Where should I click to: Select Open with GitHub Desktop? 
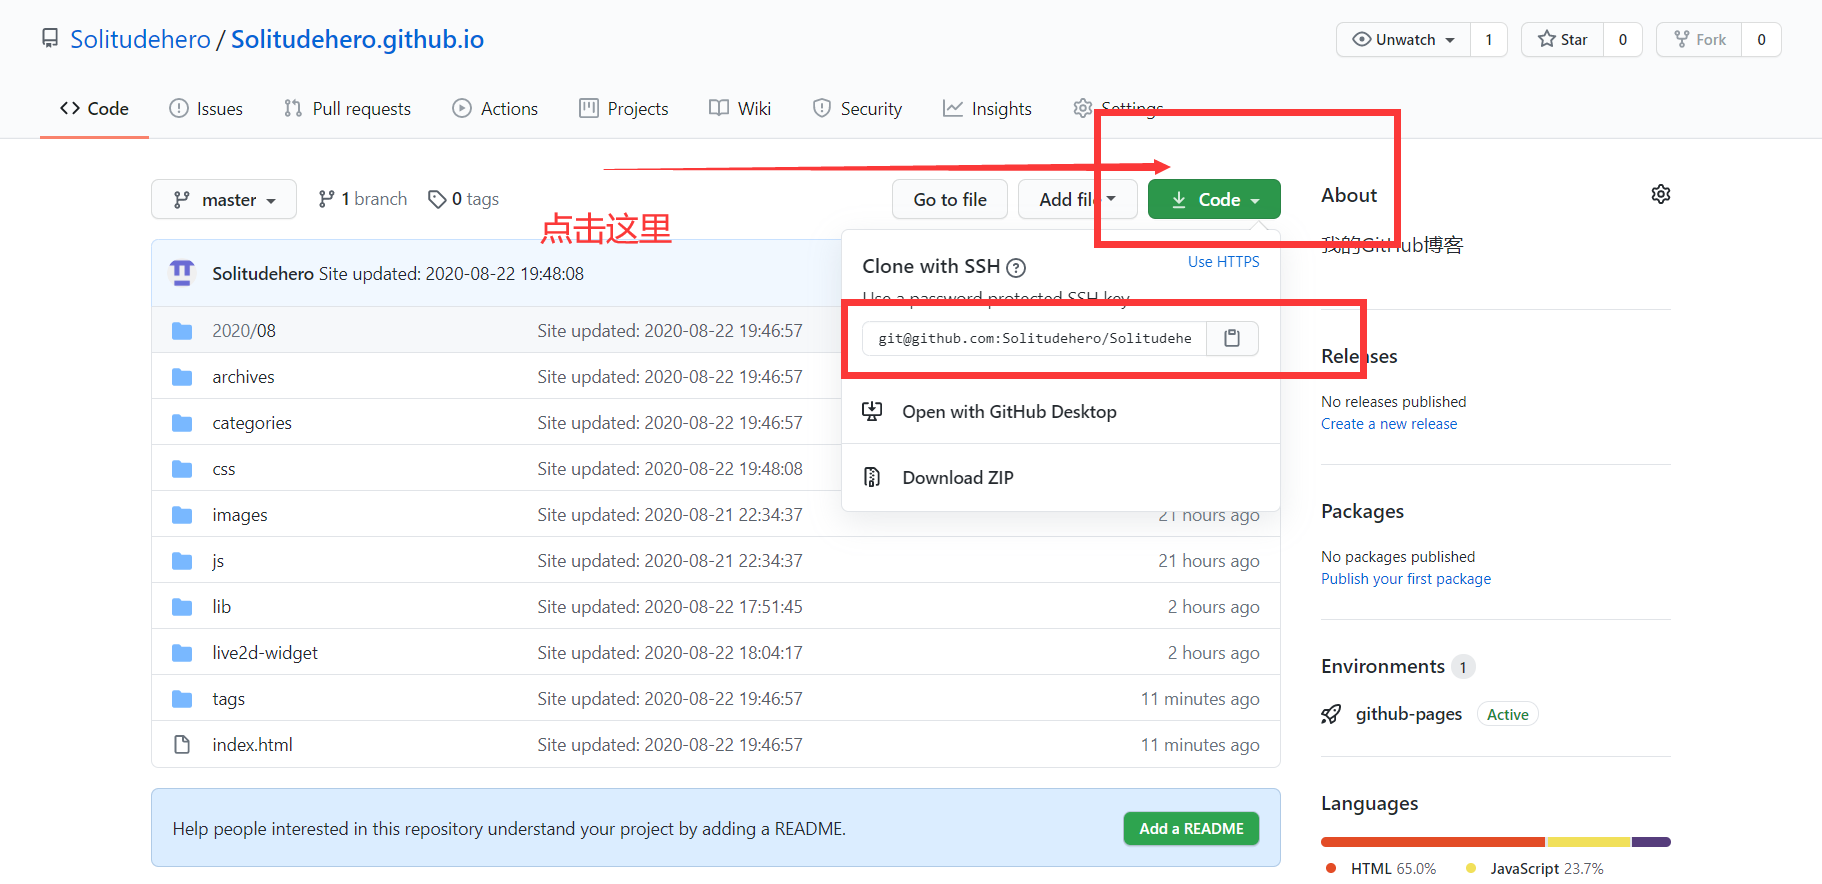pyautogui.click(x=1061, y=412)
